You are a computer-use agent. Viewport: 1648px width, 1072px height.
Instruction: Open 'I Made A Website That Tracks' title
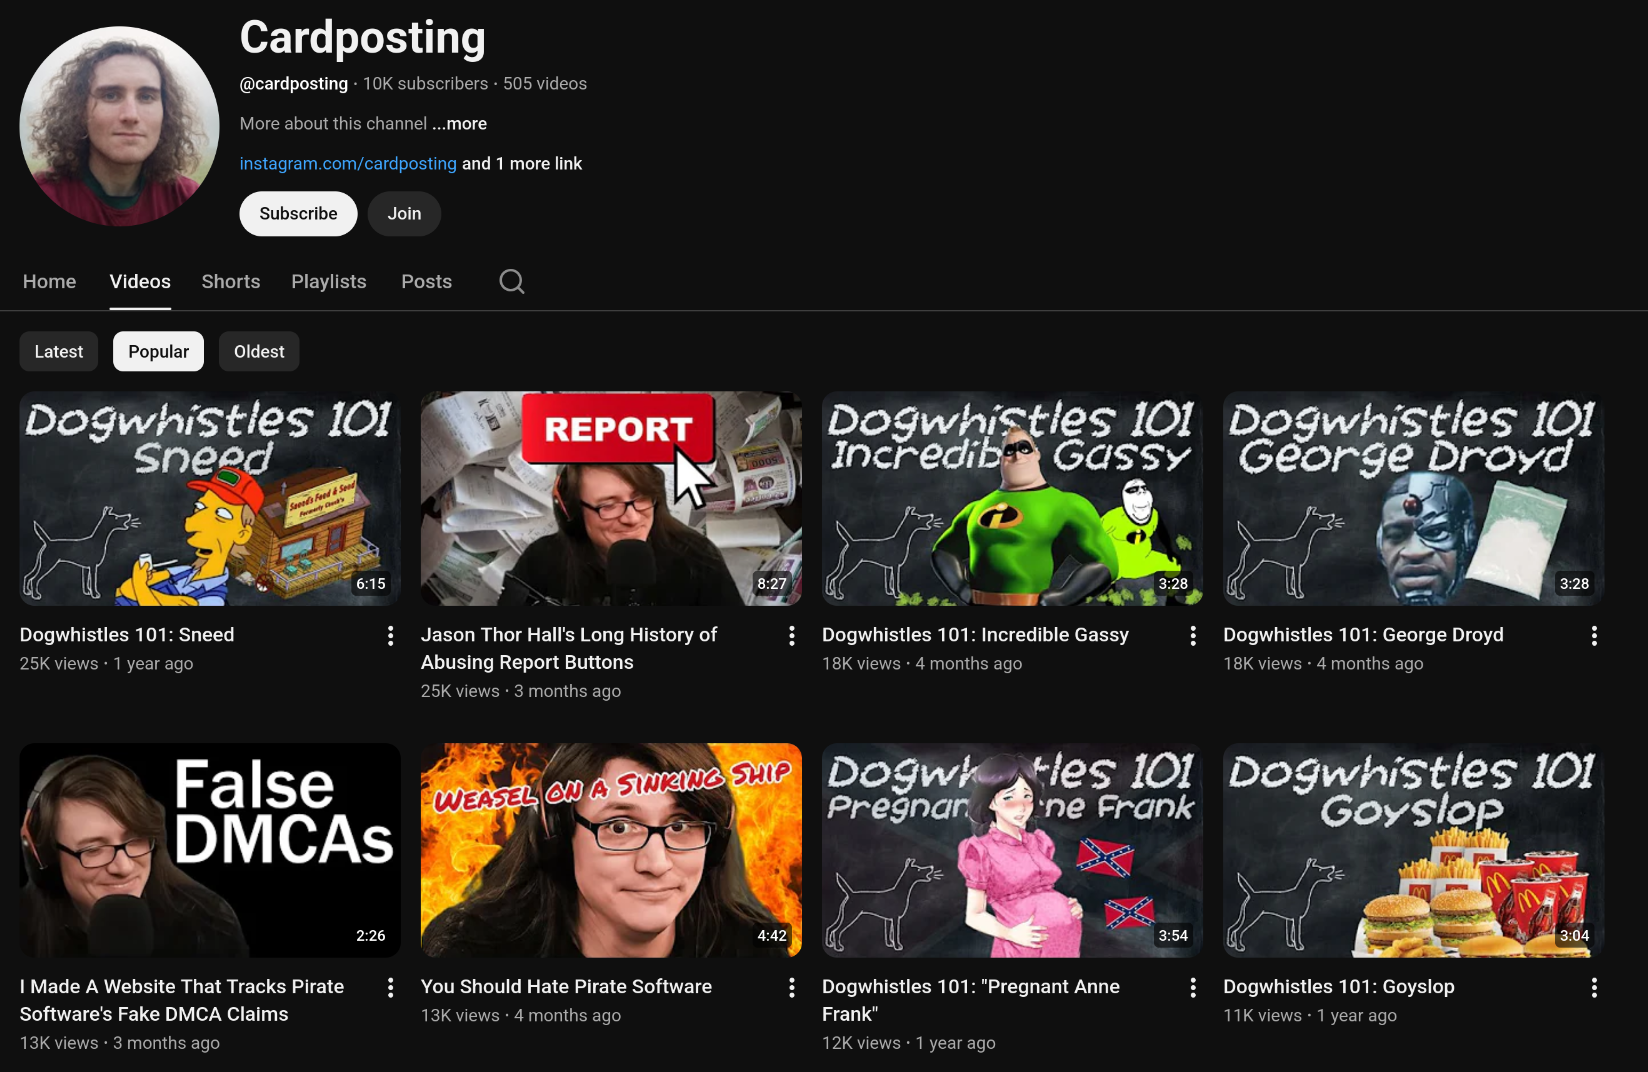coord(182,1001)
